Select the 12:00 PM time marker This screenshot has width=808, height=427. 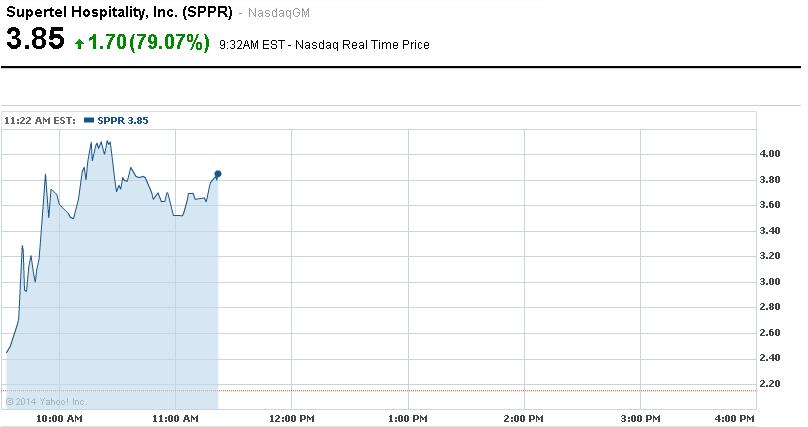pos(291,417)
